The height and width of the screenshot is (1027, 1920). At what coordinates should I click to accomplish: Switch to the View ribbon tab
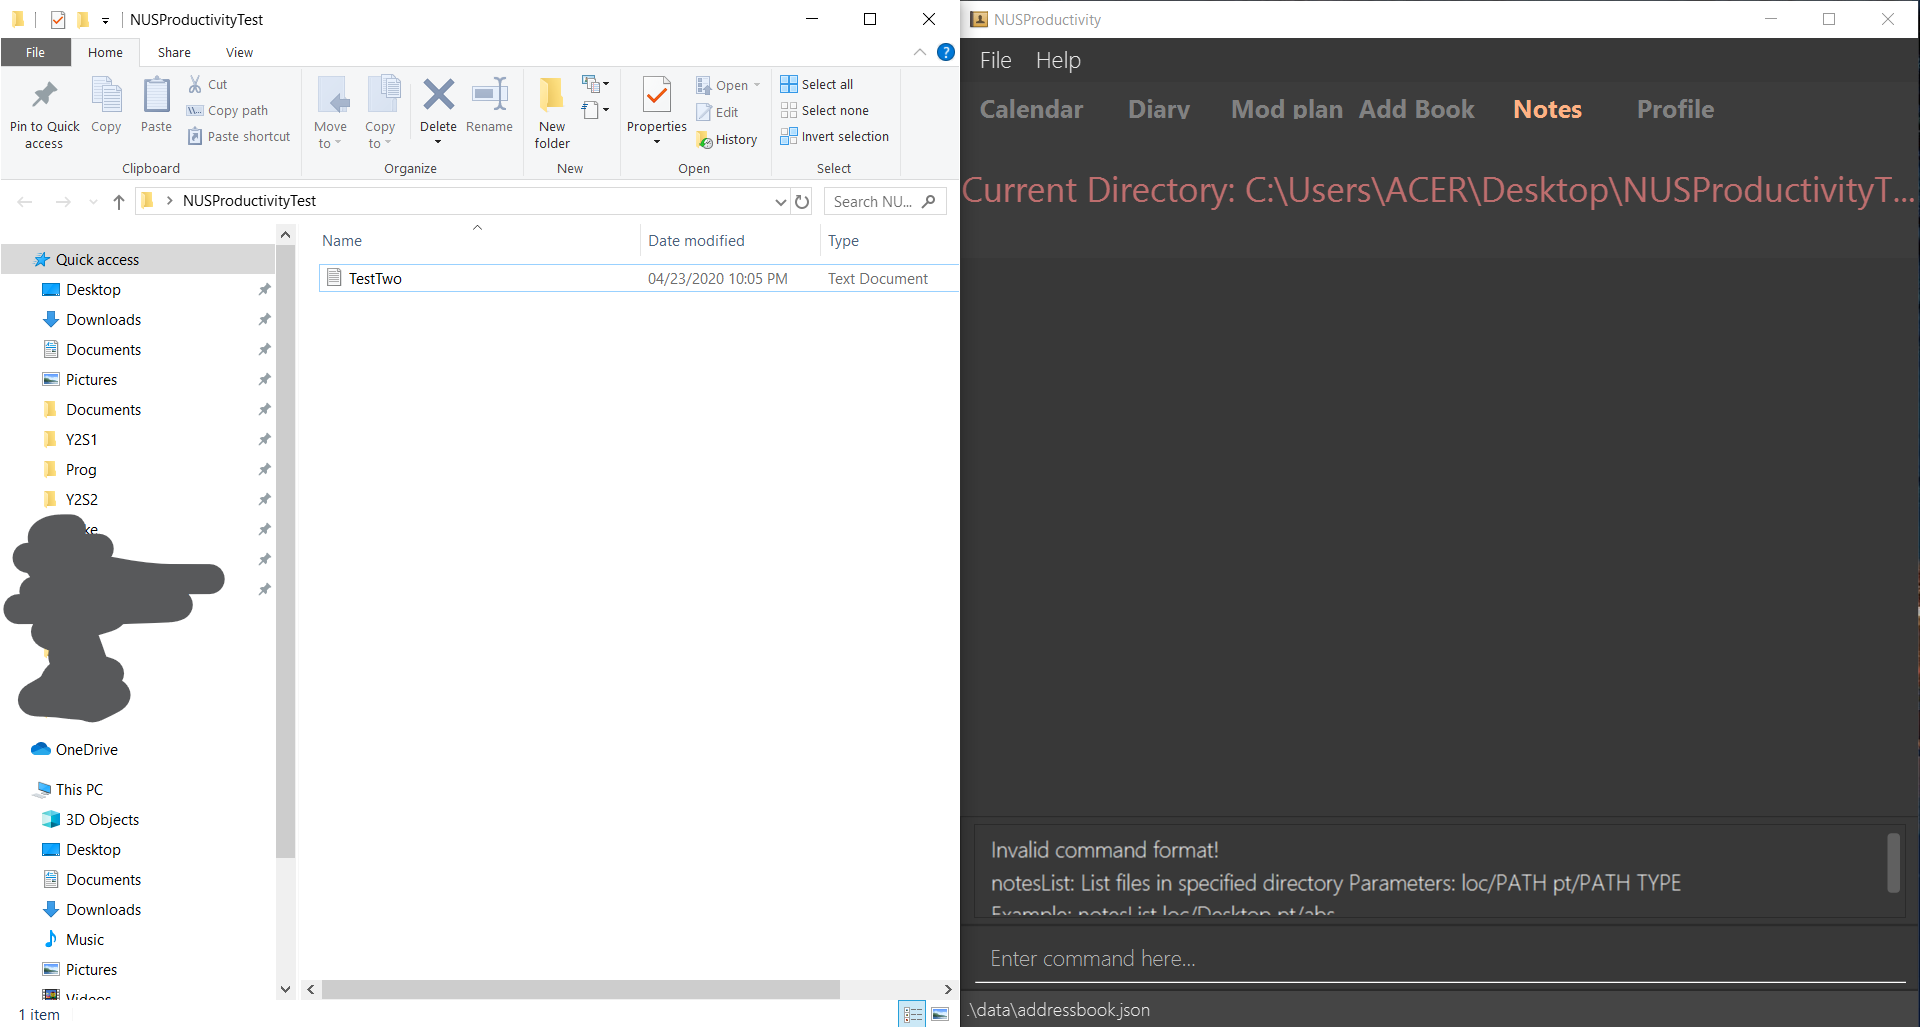[239, 52]
